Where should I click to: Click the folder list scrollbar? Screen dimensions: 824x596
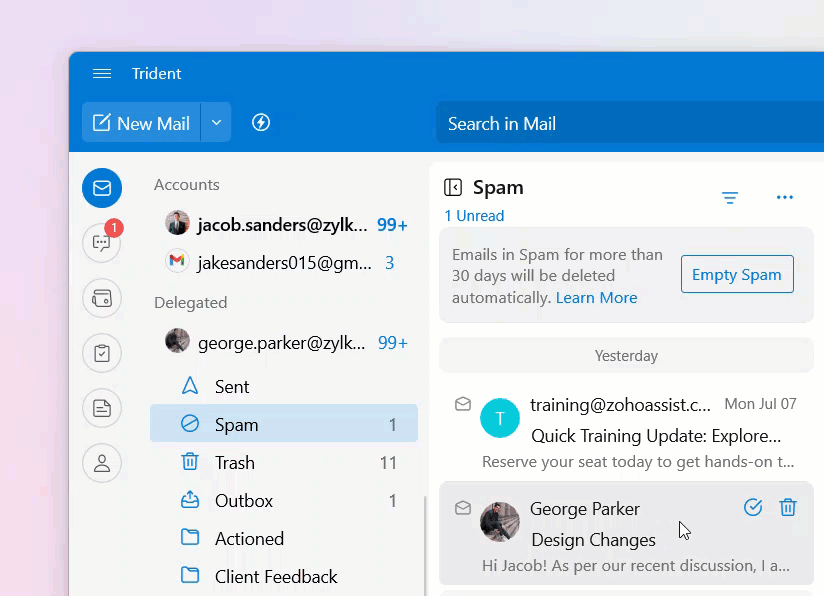[x=425, y=546]
